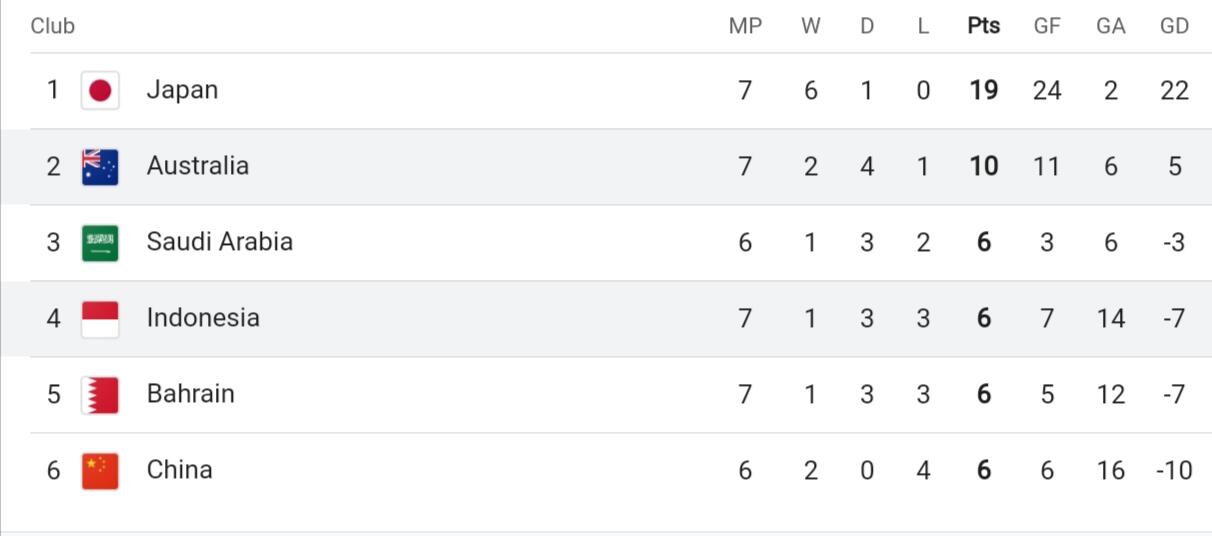
Task: Click Japan's 19 points value
Action: 984,91
